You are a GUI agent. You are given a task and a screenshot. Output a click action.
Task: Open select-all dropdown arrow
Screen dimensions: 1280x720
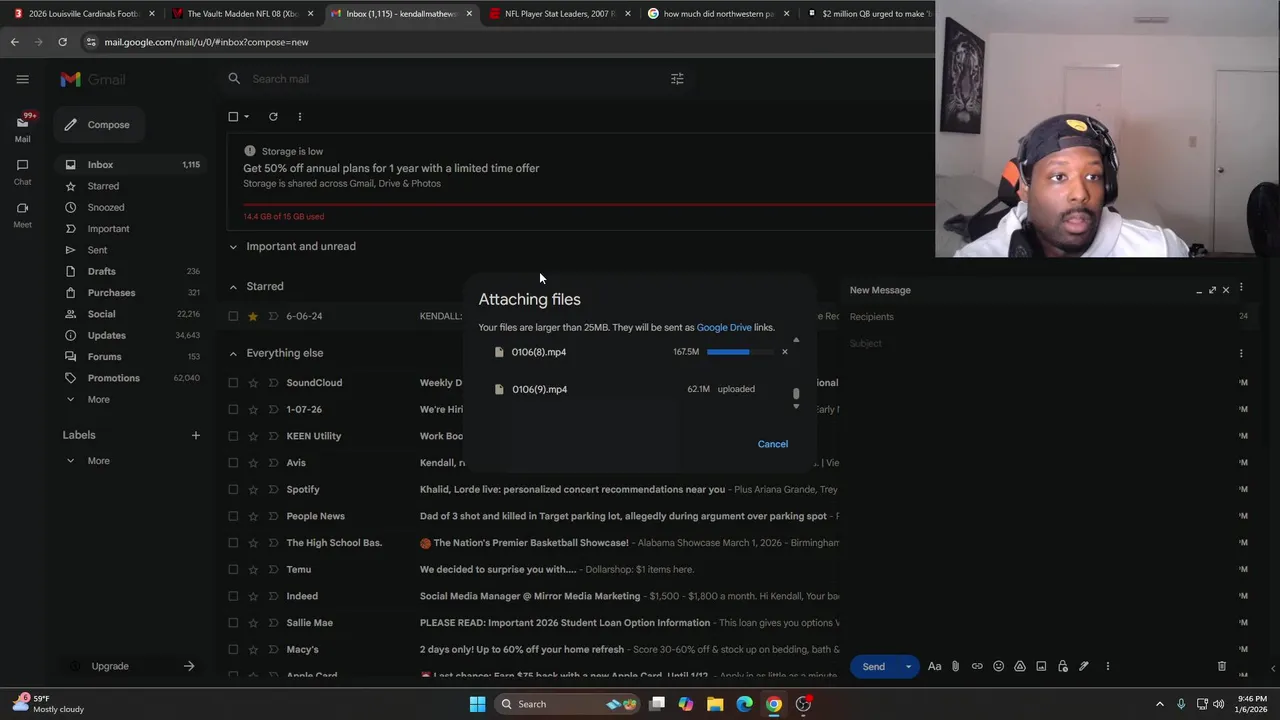tap(247, 117)
